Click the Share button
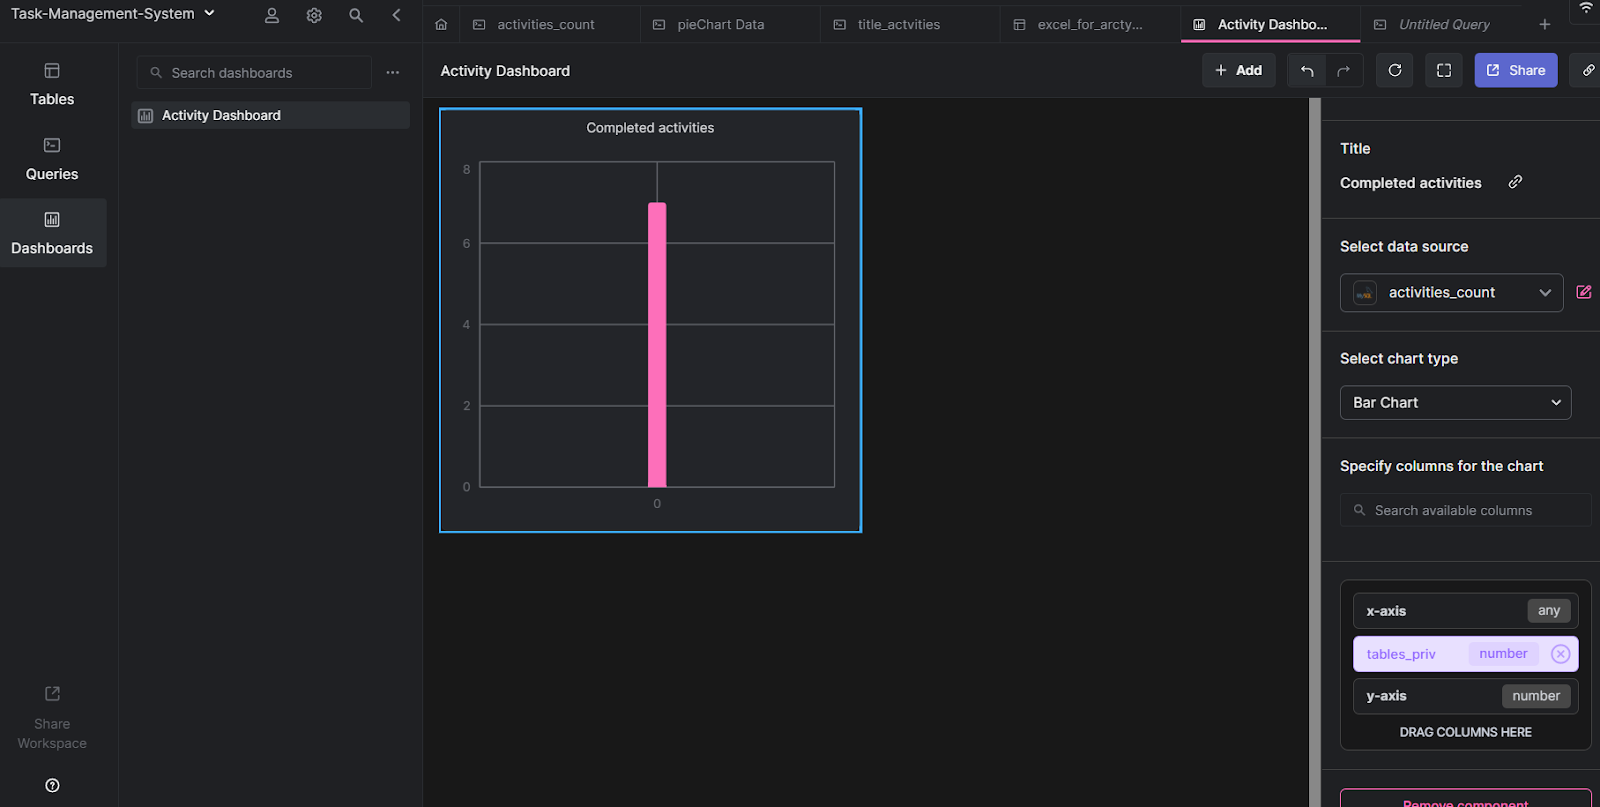Screen dimensions: 1600x807 1516,70
